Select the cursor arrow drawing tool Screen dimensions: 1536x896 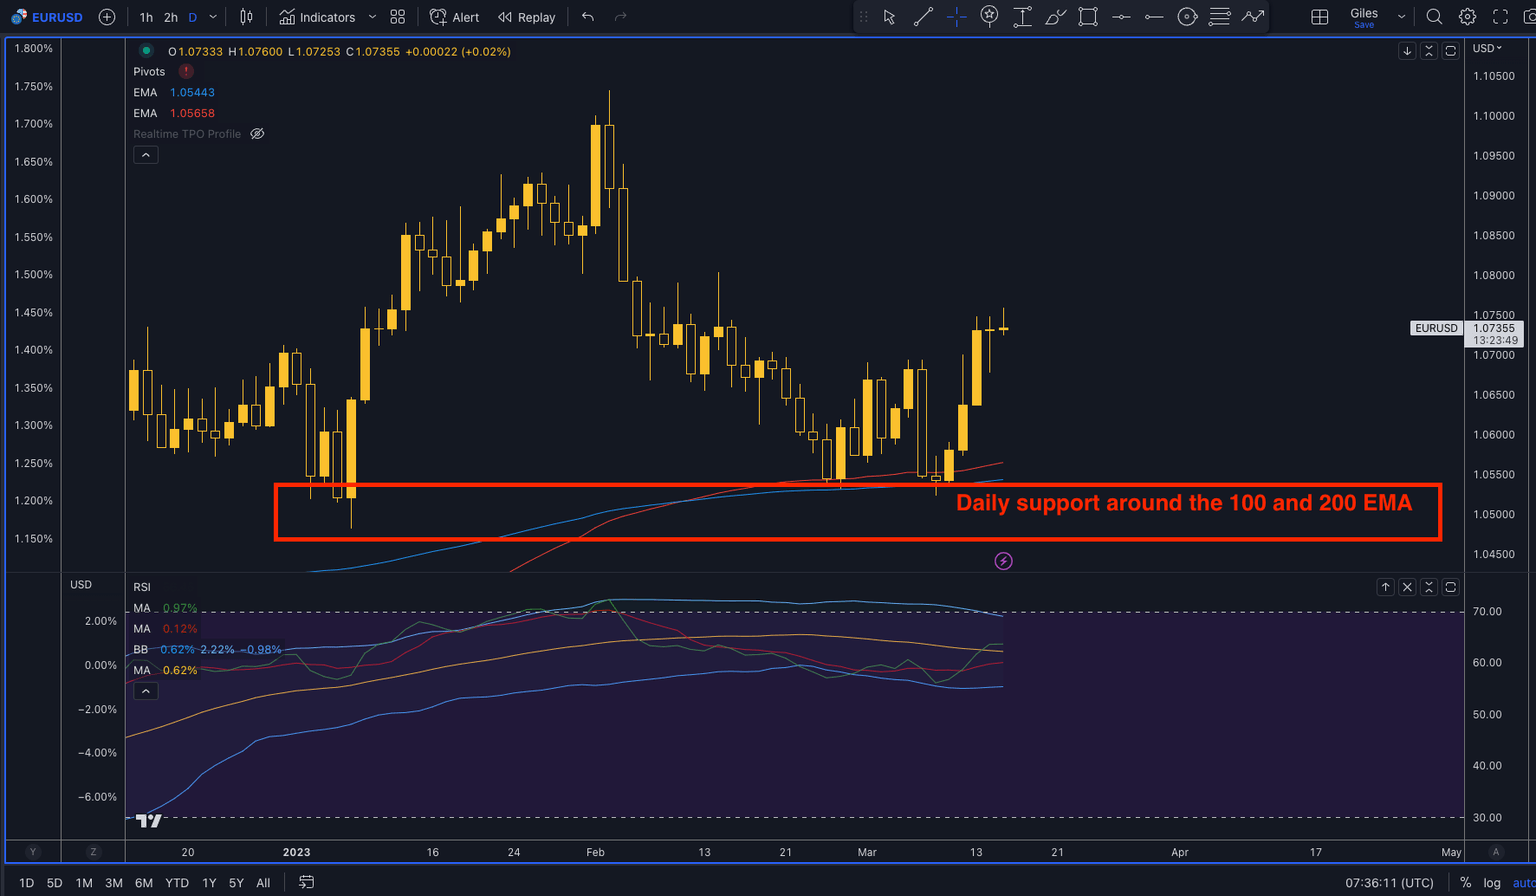[x=889, y=17]
